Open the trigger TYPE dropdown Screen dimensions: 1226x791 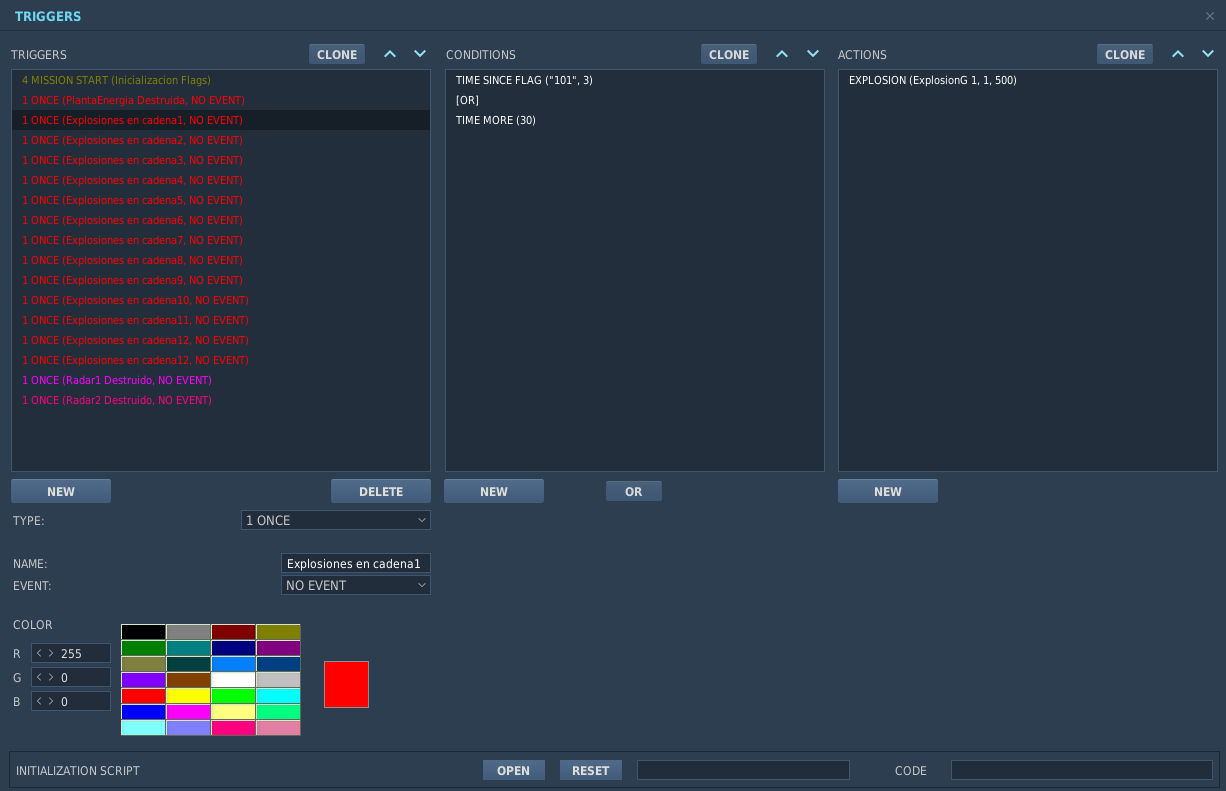[x=336, y=520]
